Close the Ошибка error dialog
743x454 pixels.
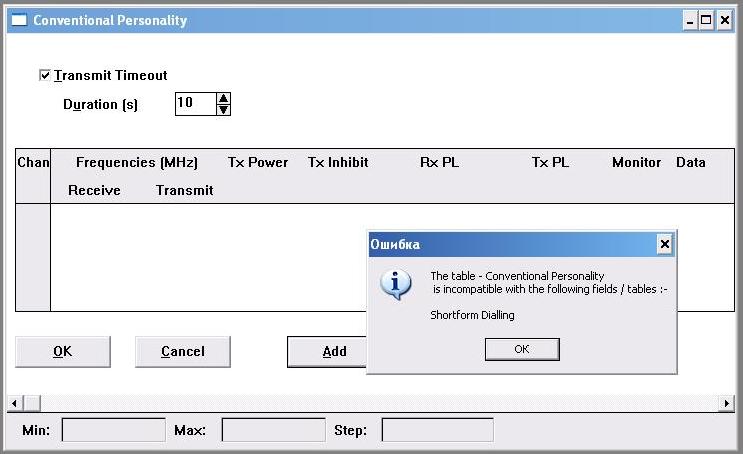tap(664, 244)
